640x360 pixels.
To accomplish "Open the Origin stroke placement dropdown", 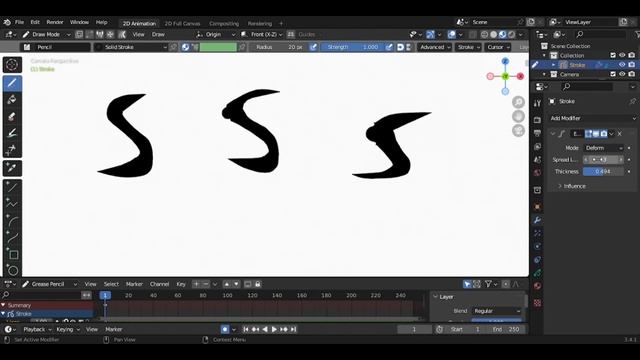I will pyautogui.click(x=216, y=34).
